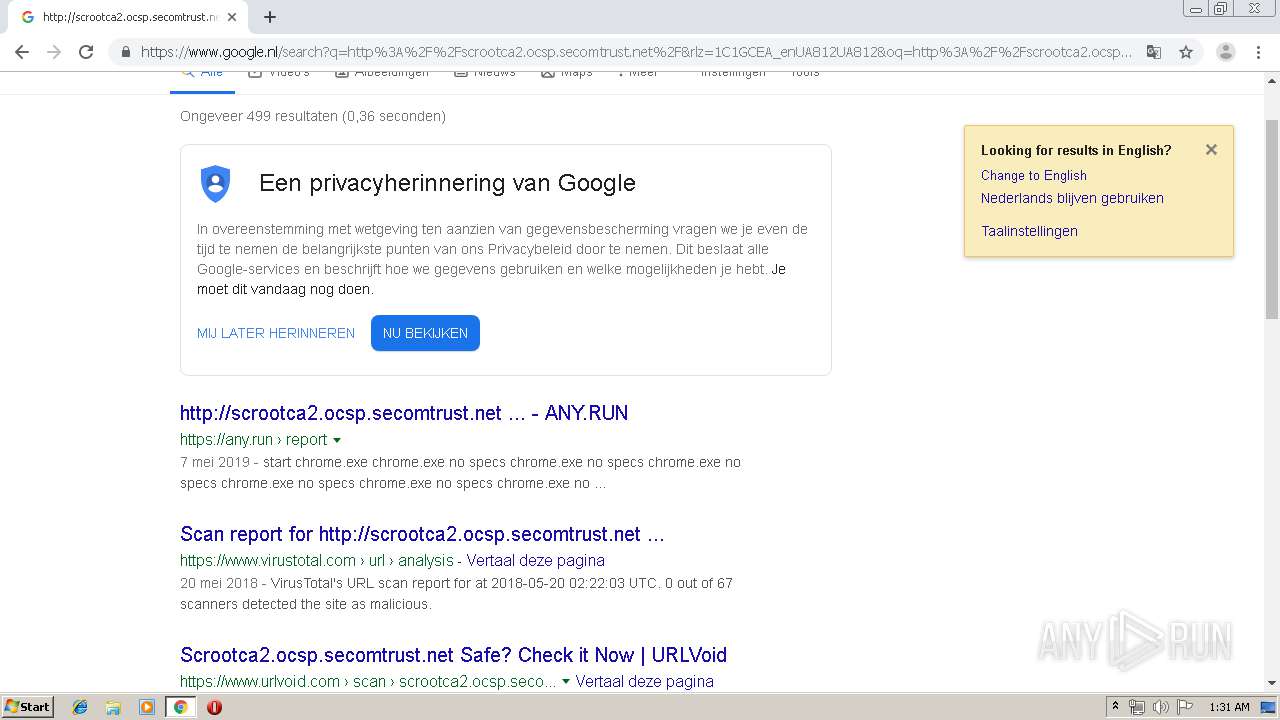Open the VirusTotal scan report result
The image size is (1280, 720).
click(x=422, y=534)
